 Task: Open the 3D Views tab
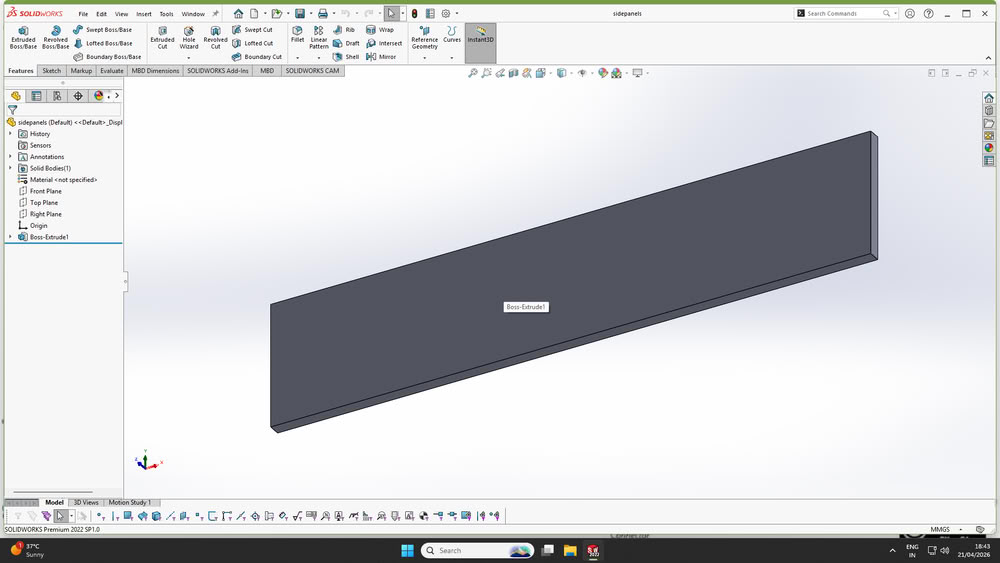tap(86, 502)
